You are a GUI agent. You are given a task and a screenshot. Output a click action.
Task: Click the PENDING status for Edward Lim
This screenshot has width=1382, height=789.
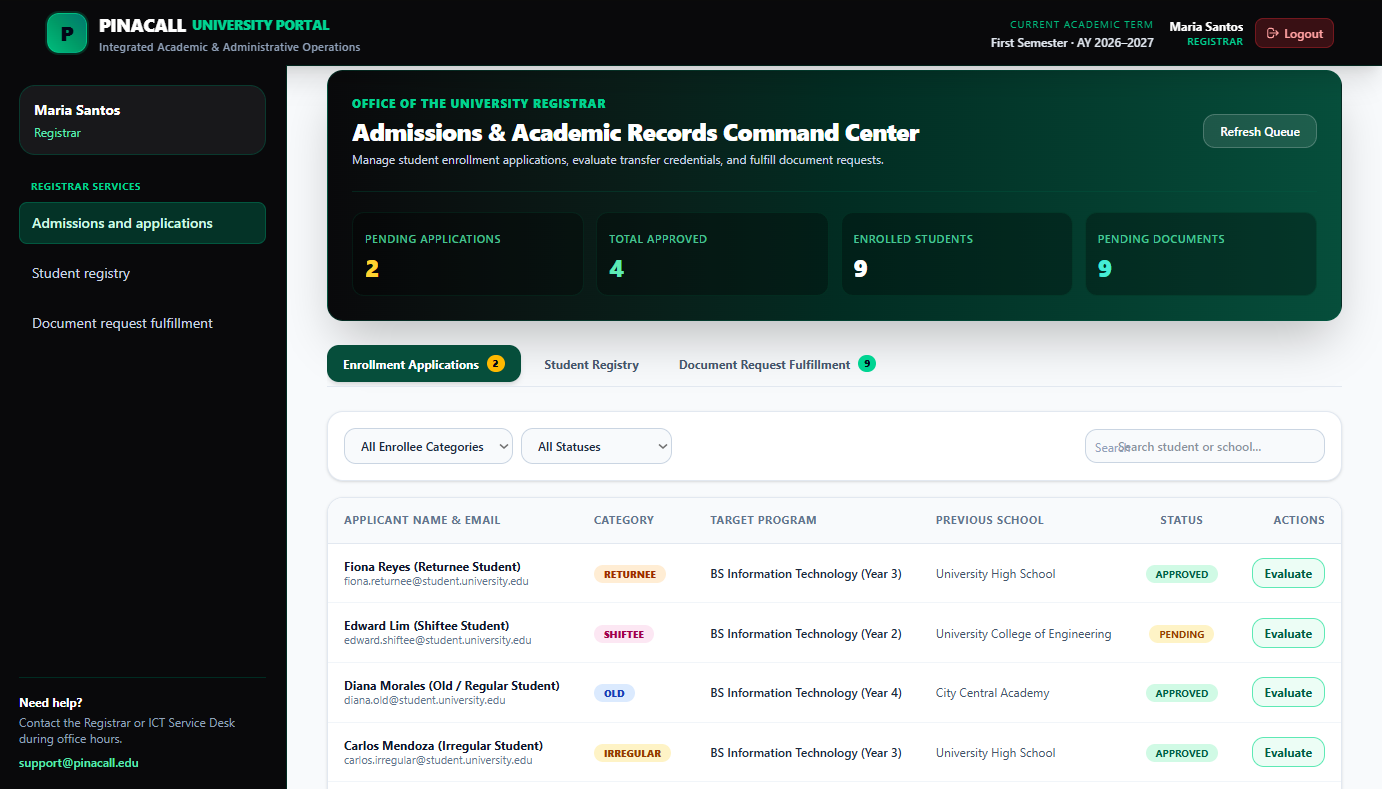coord(1181,634)
